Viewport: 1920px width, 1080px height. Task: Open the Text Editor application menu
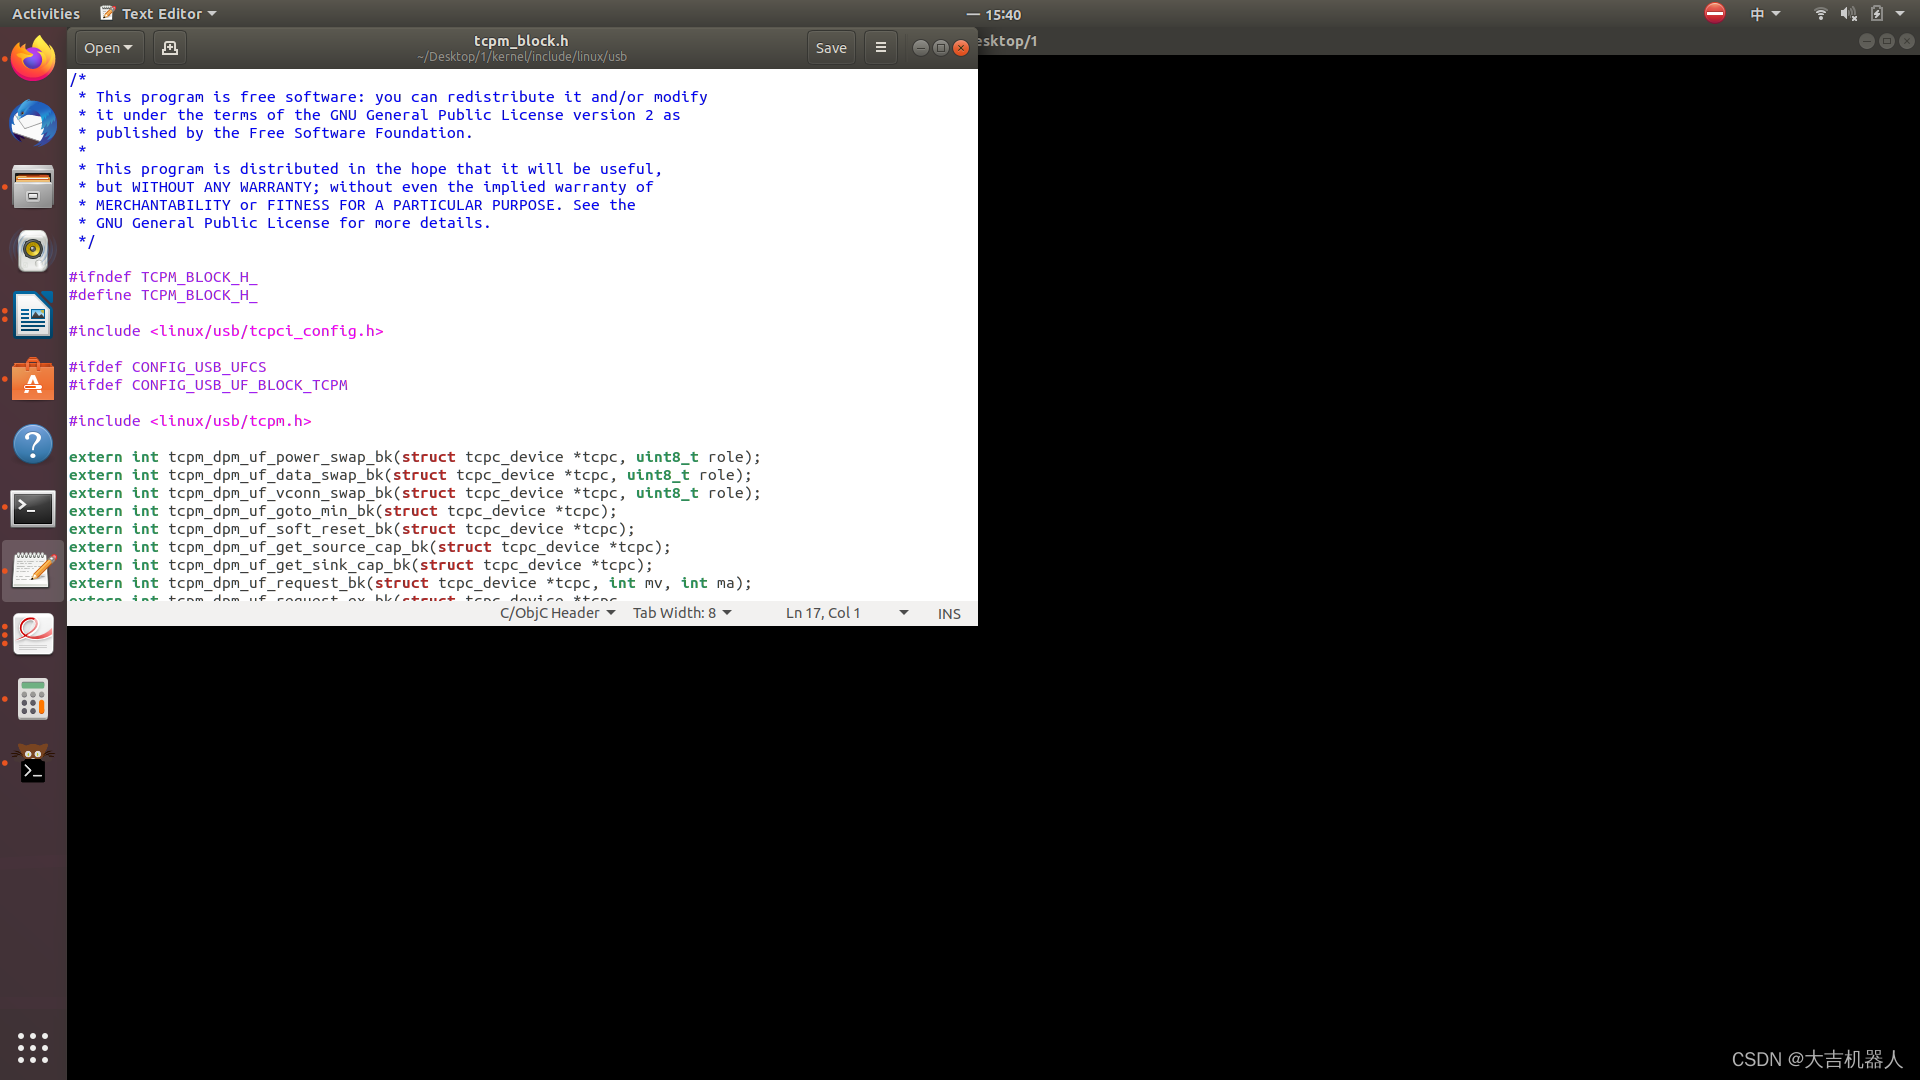pyautogui.click(x=157, y=13)
